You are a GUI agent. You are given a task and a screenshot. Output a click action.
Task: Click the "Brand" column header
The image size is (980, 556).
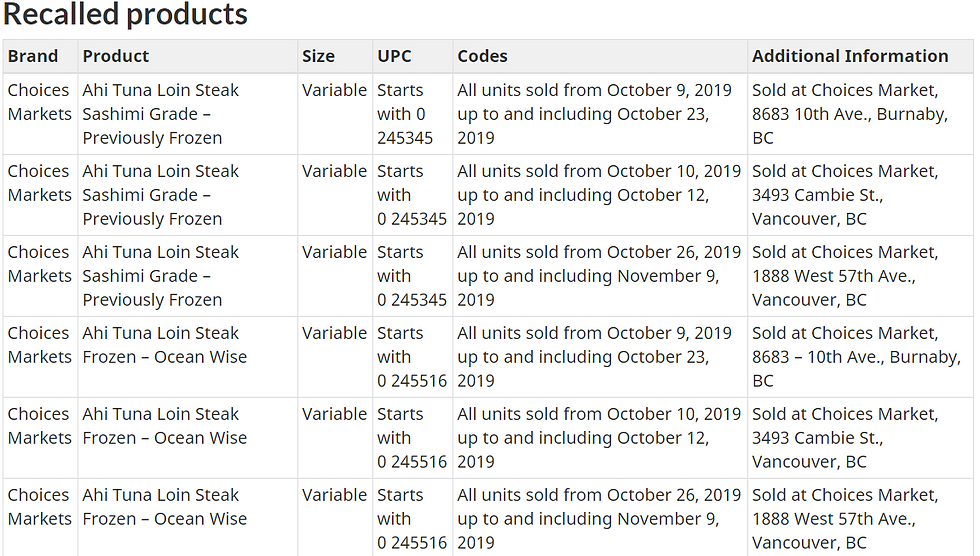pos(33,57)
